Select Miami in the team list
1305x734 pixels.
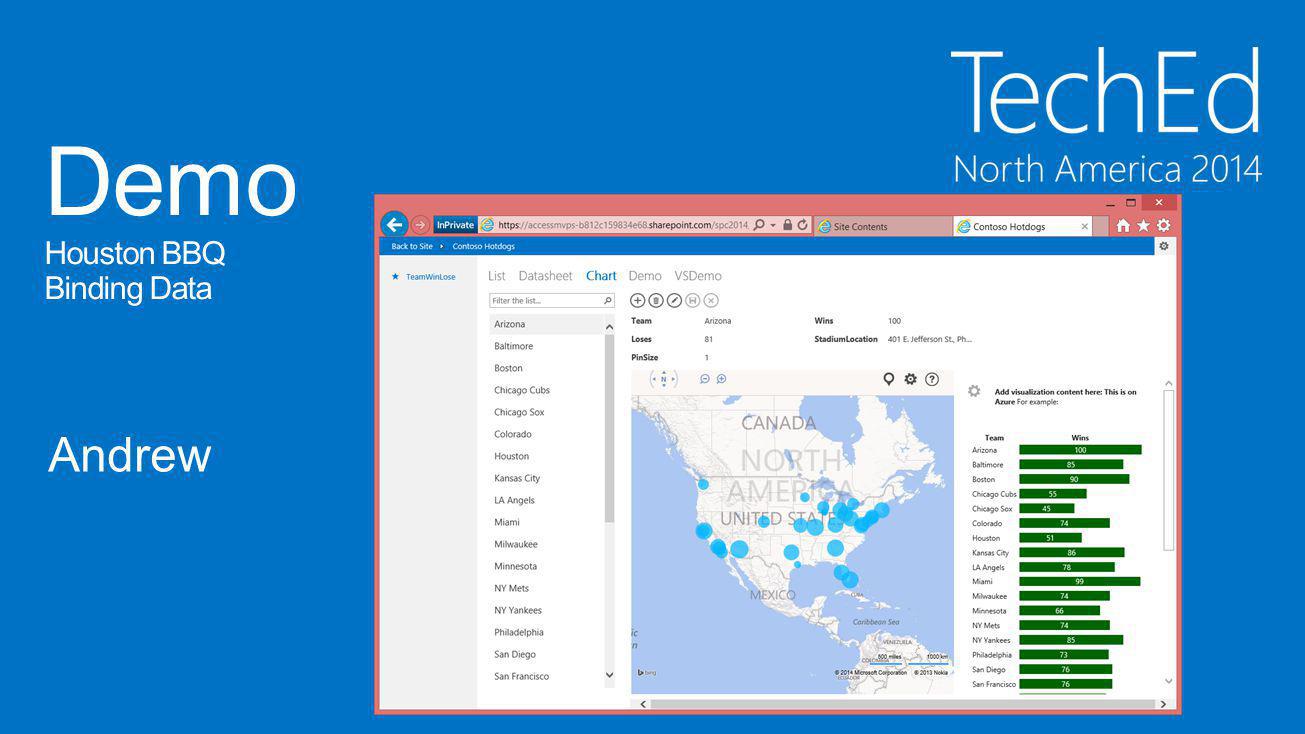546,522
